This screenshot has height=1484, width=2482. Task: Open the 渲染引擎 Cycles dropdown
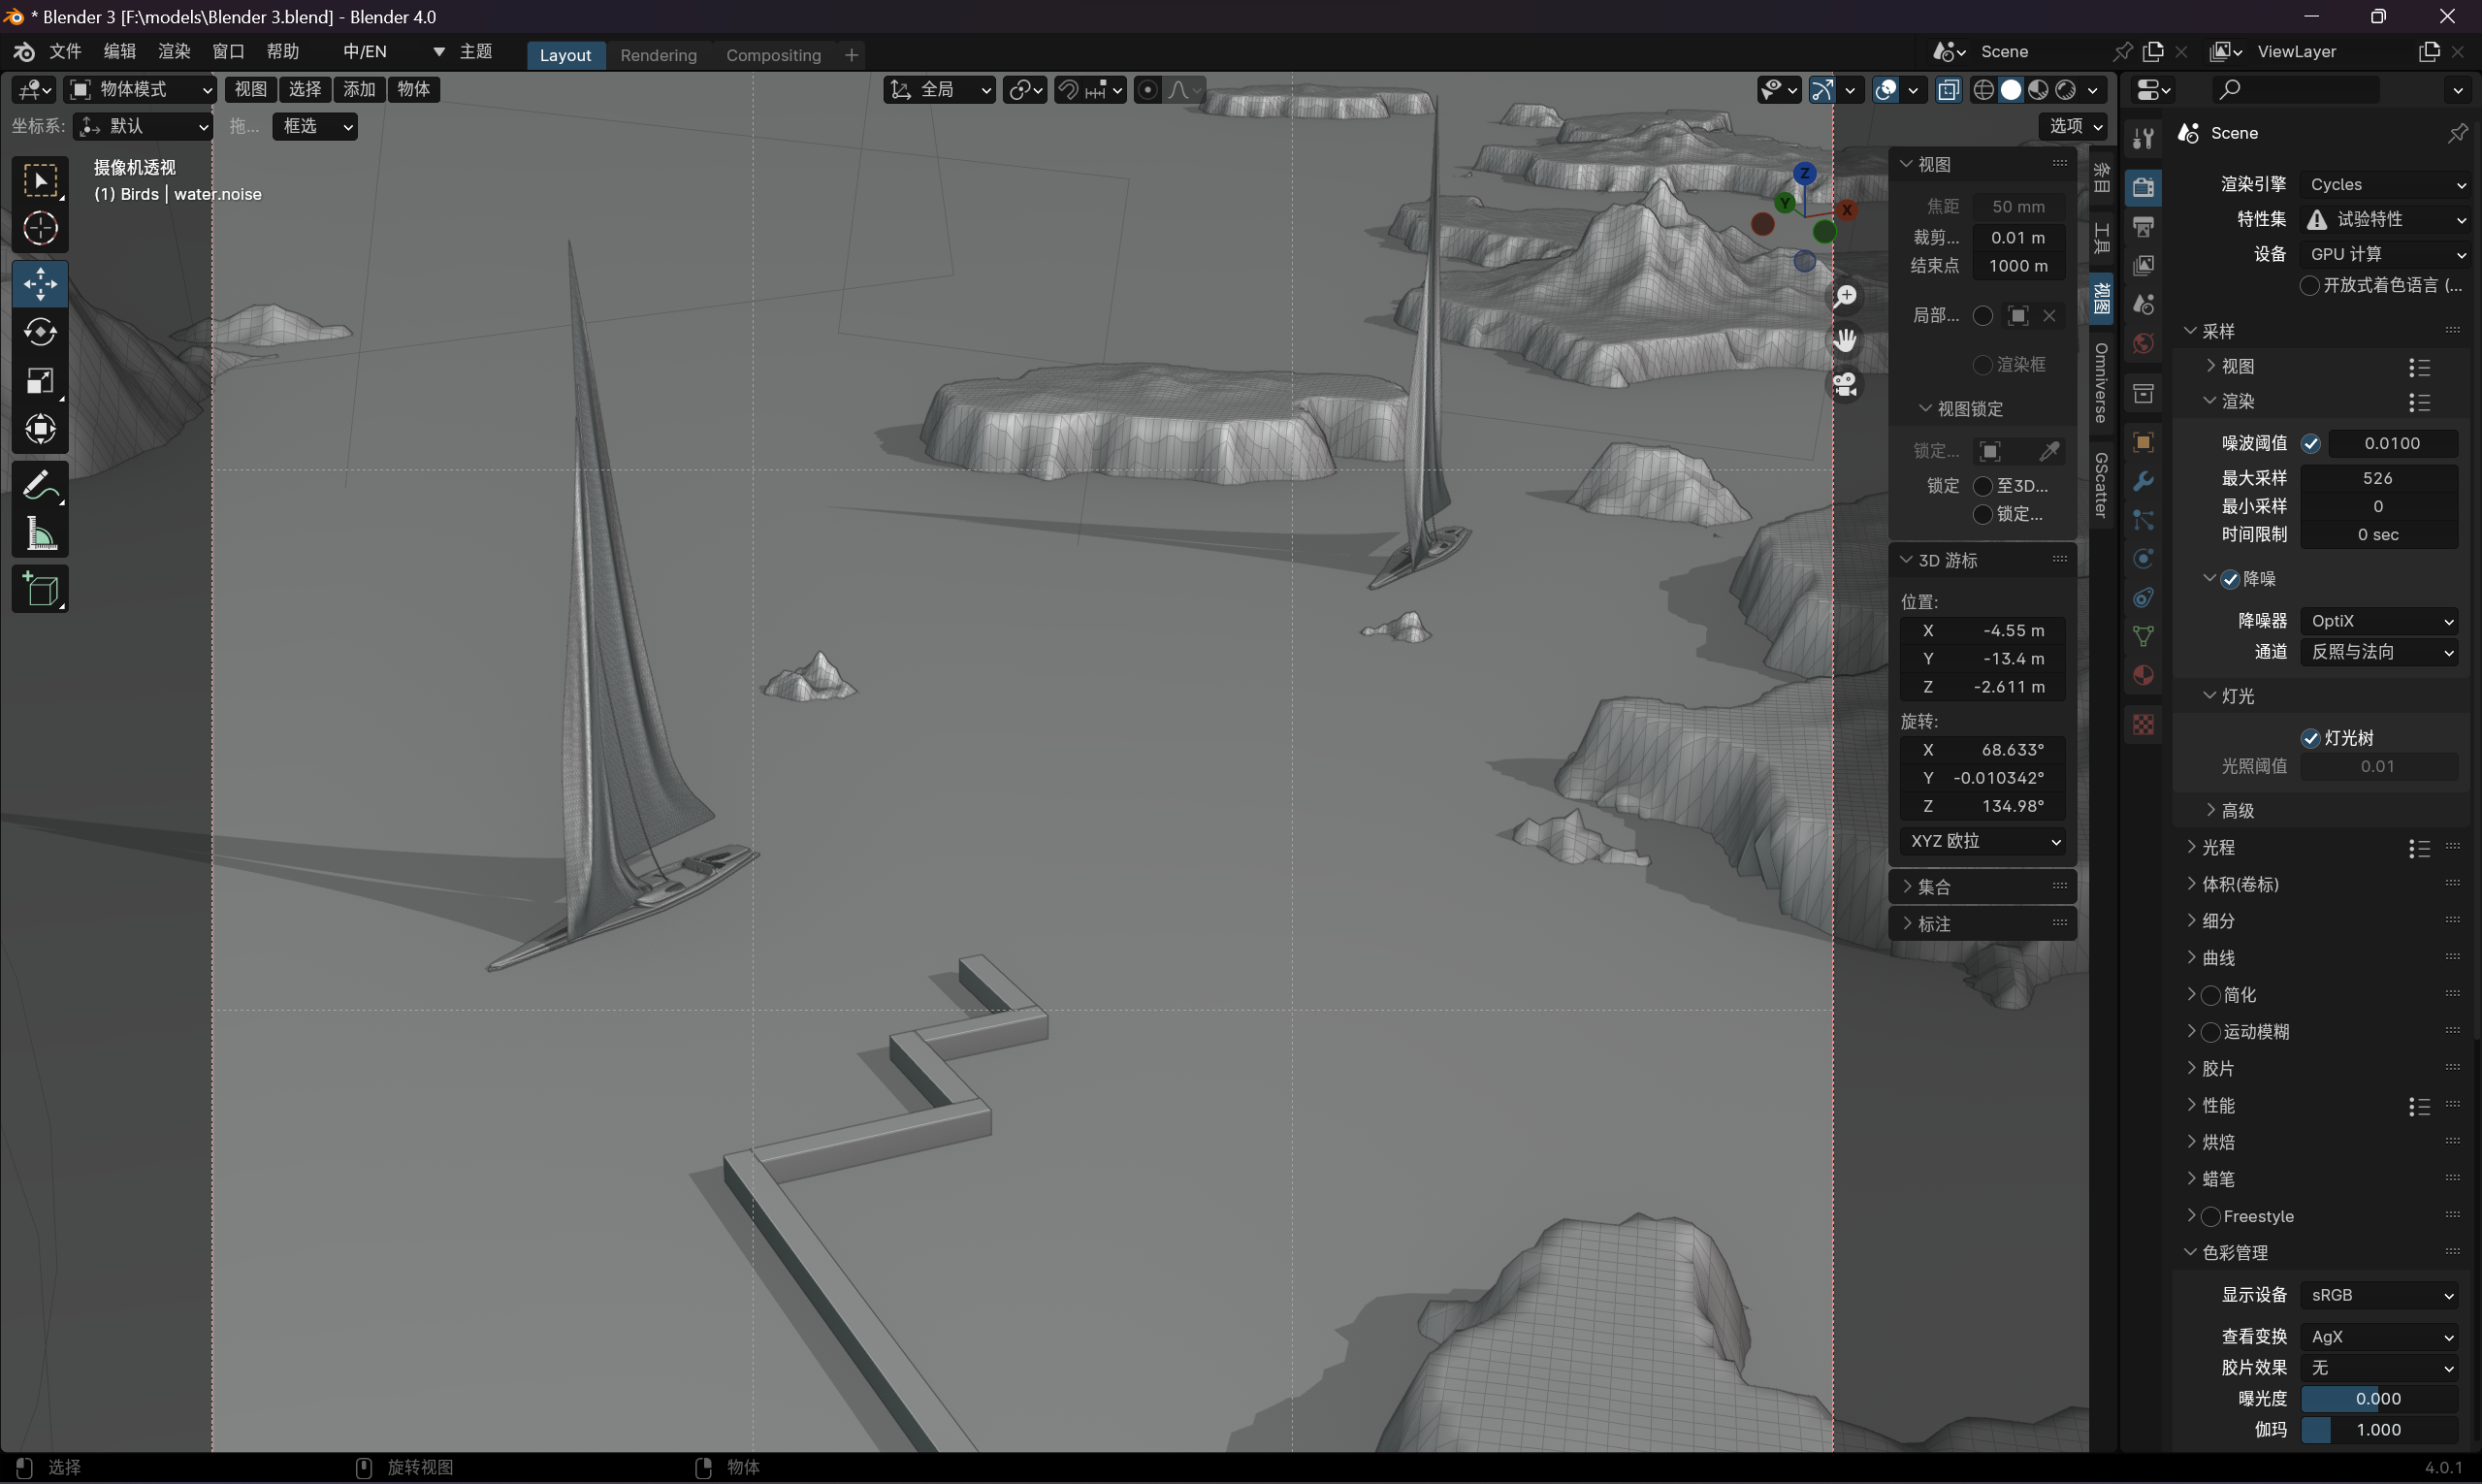tap(2385, 184)
